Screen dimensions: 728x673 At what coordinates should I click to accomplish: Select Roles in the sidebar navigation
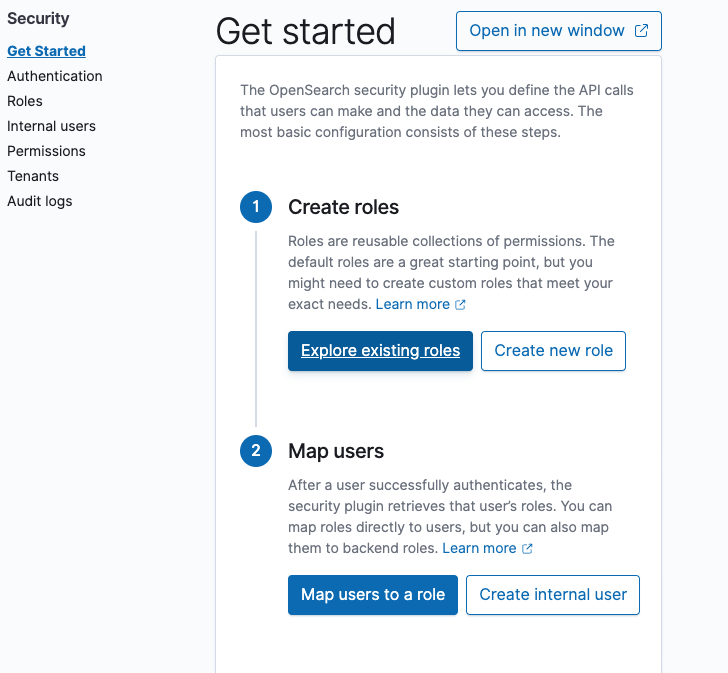(25, 101)
